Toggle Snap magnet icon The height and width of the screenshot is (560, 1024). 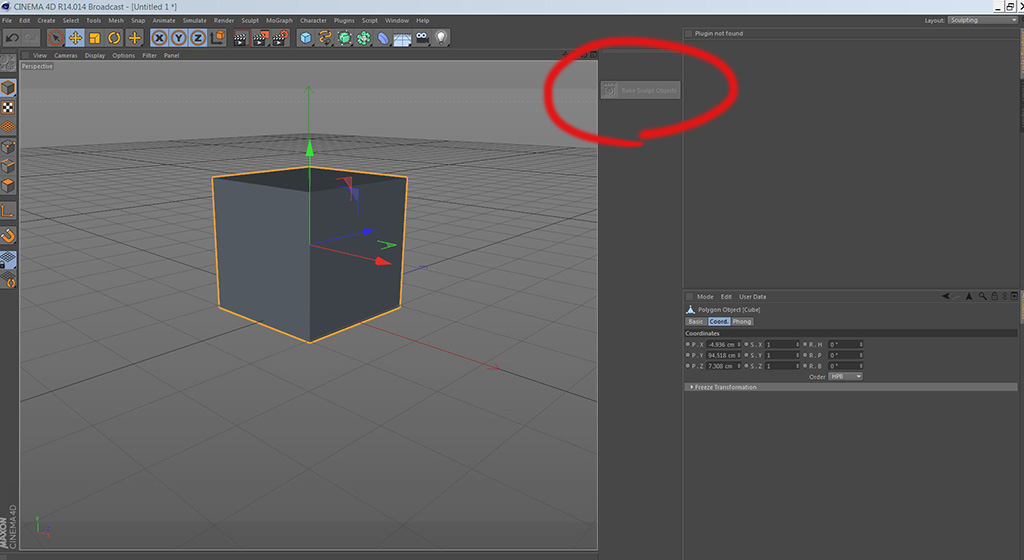click(8, 236)
